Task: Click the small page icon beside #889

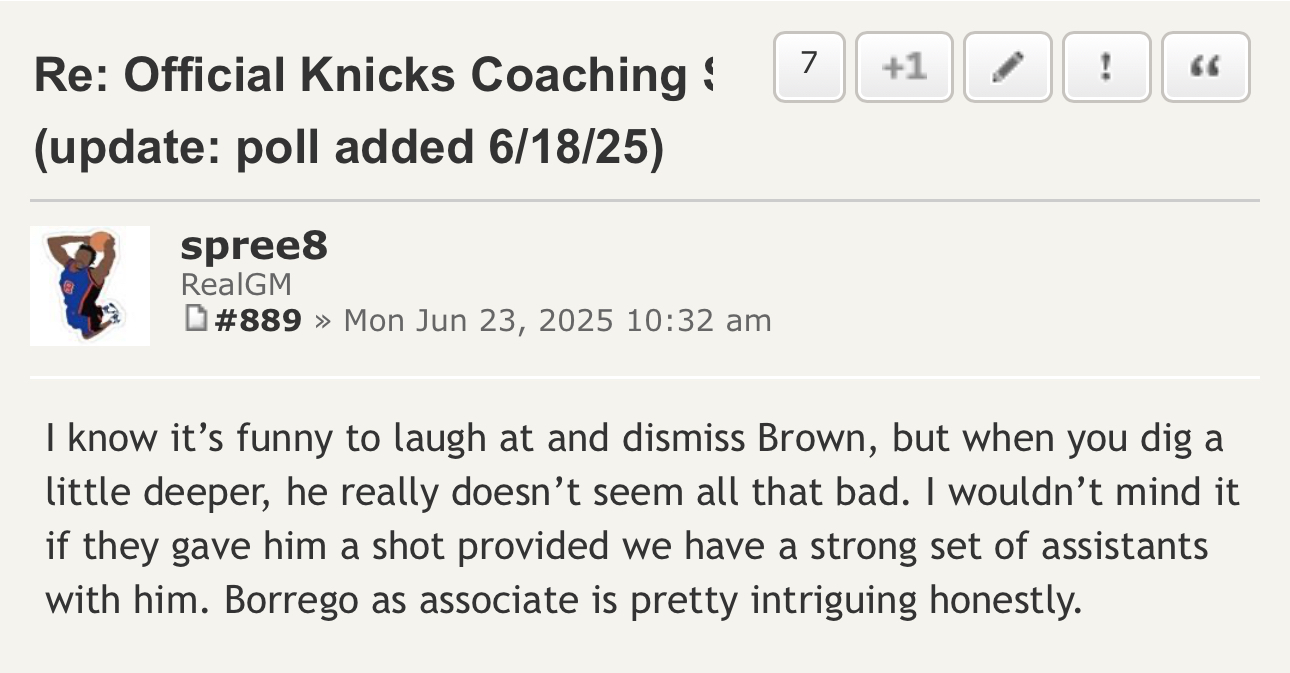Action: [195, 319]
